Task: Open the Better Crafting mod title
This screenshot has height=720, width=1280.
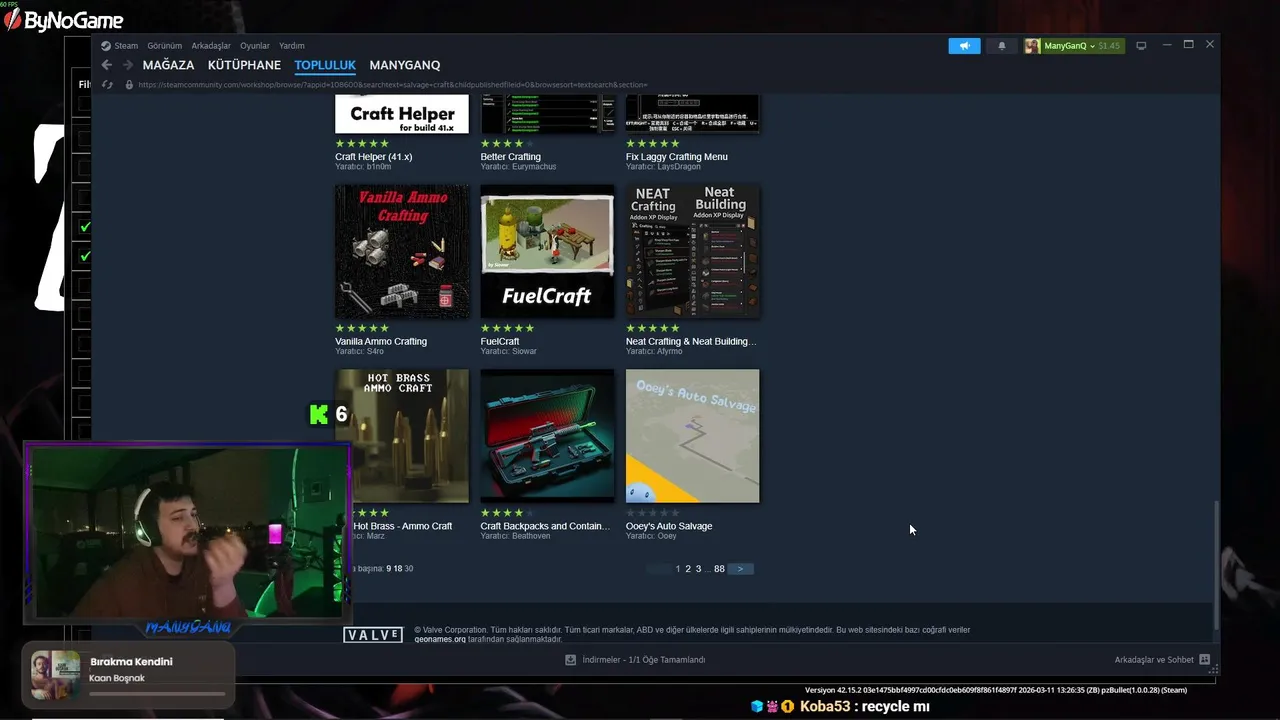Action: click(x=510, y=157)
